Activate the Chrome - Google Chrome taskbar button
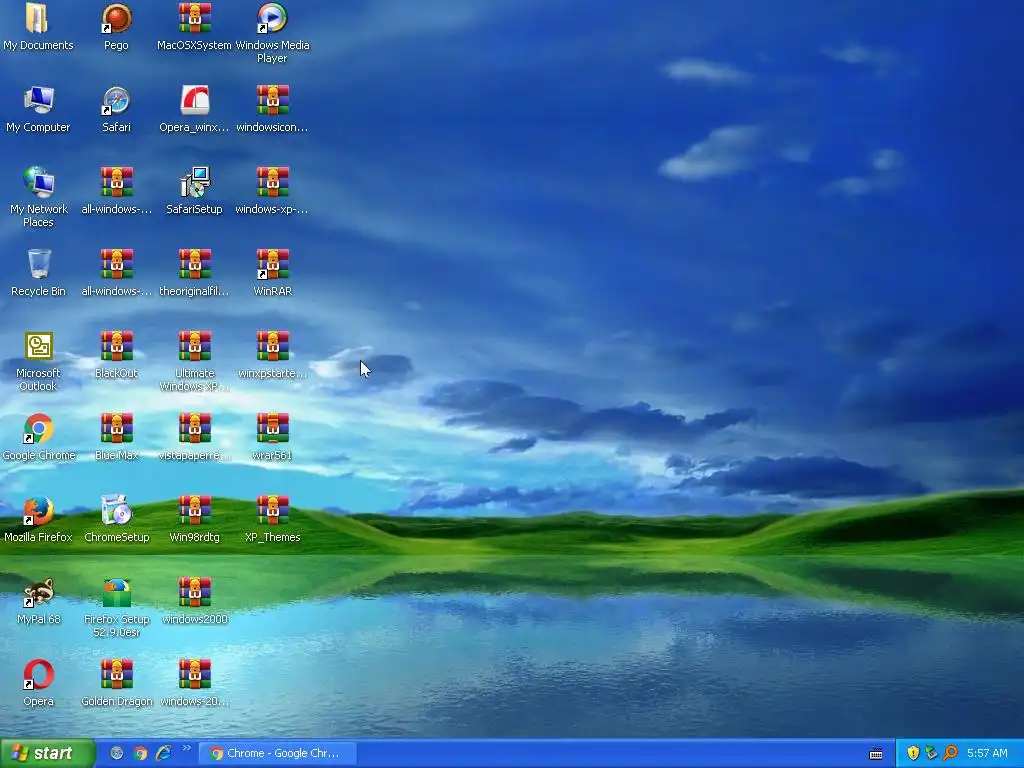 (x=278, y=753)
